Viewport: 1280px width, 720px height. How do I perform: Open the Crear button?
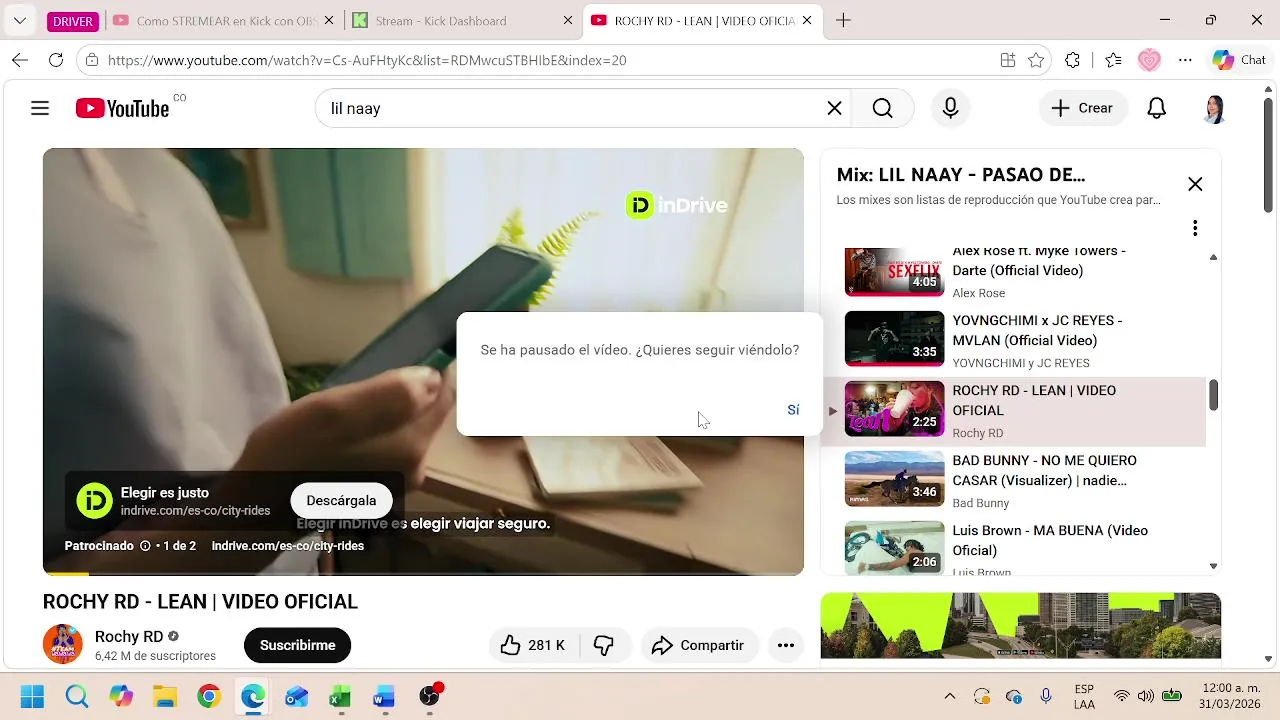[x=1083, y=108]
